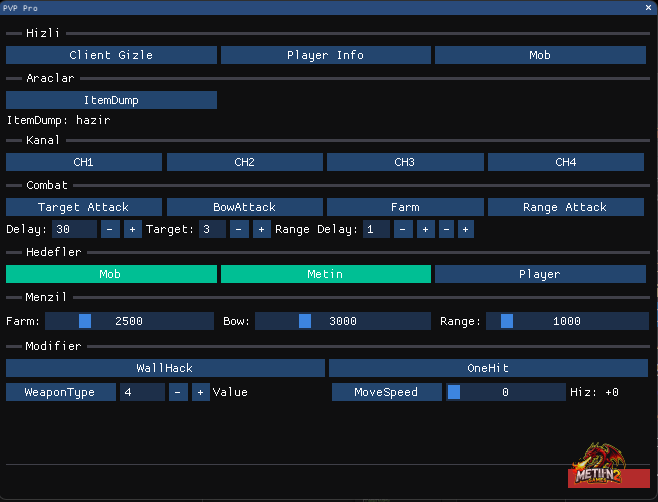Click the 'ItemDump: hazir' status text
Image resolution: width=658 pixels, height=502 pixels.
(59, 120)
